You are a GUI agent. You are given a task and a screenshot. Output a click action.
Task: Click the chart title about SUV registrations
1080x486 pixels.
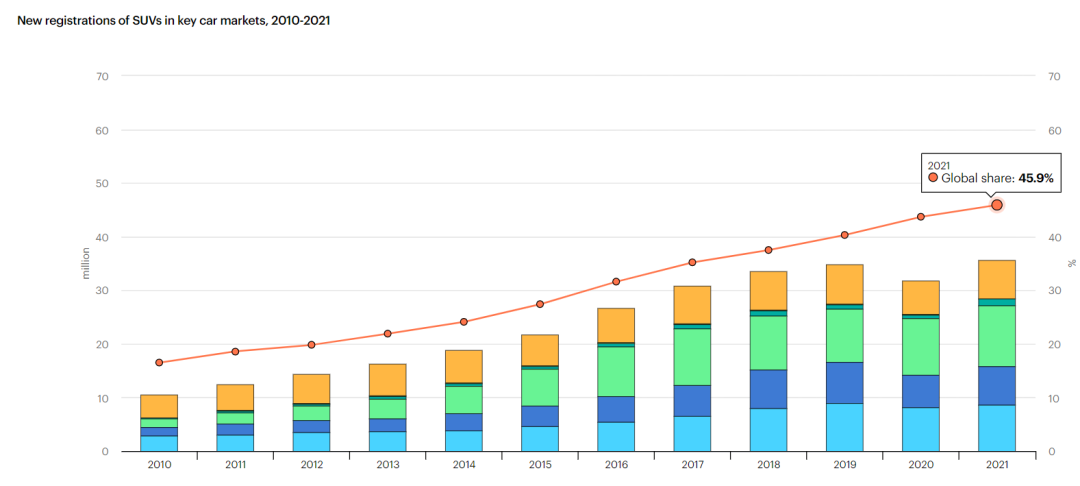click(174, 20)
